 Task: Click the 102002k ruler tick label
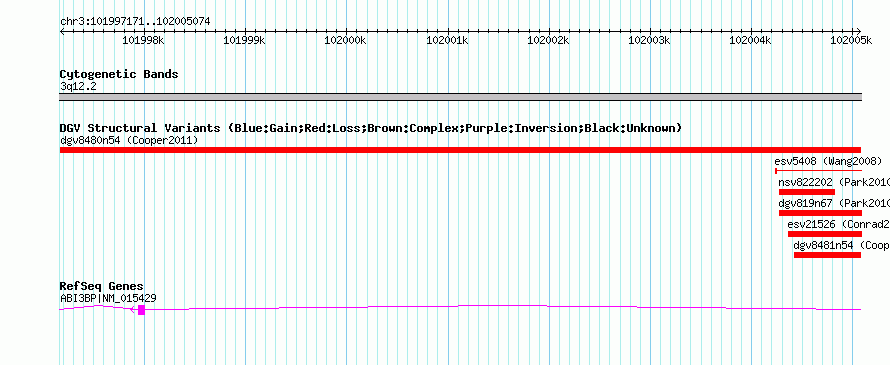[x=548, y=40]
